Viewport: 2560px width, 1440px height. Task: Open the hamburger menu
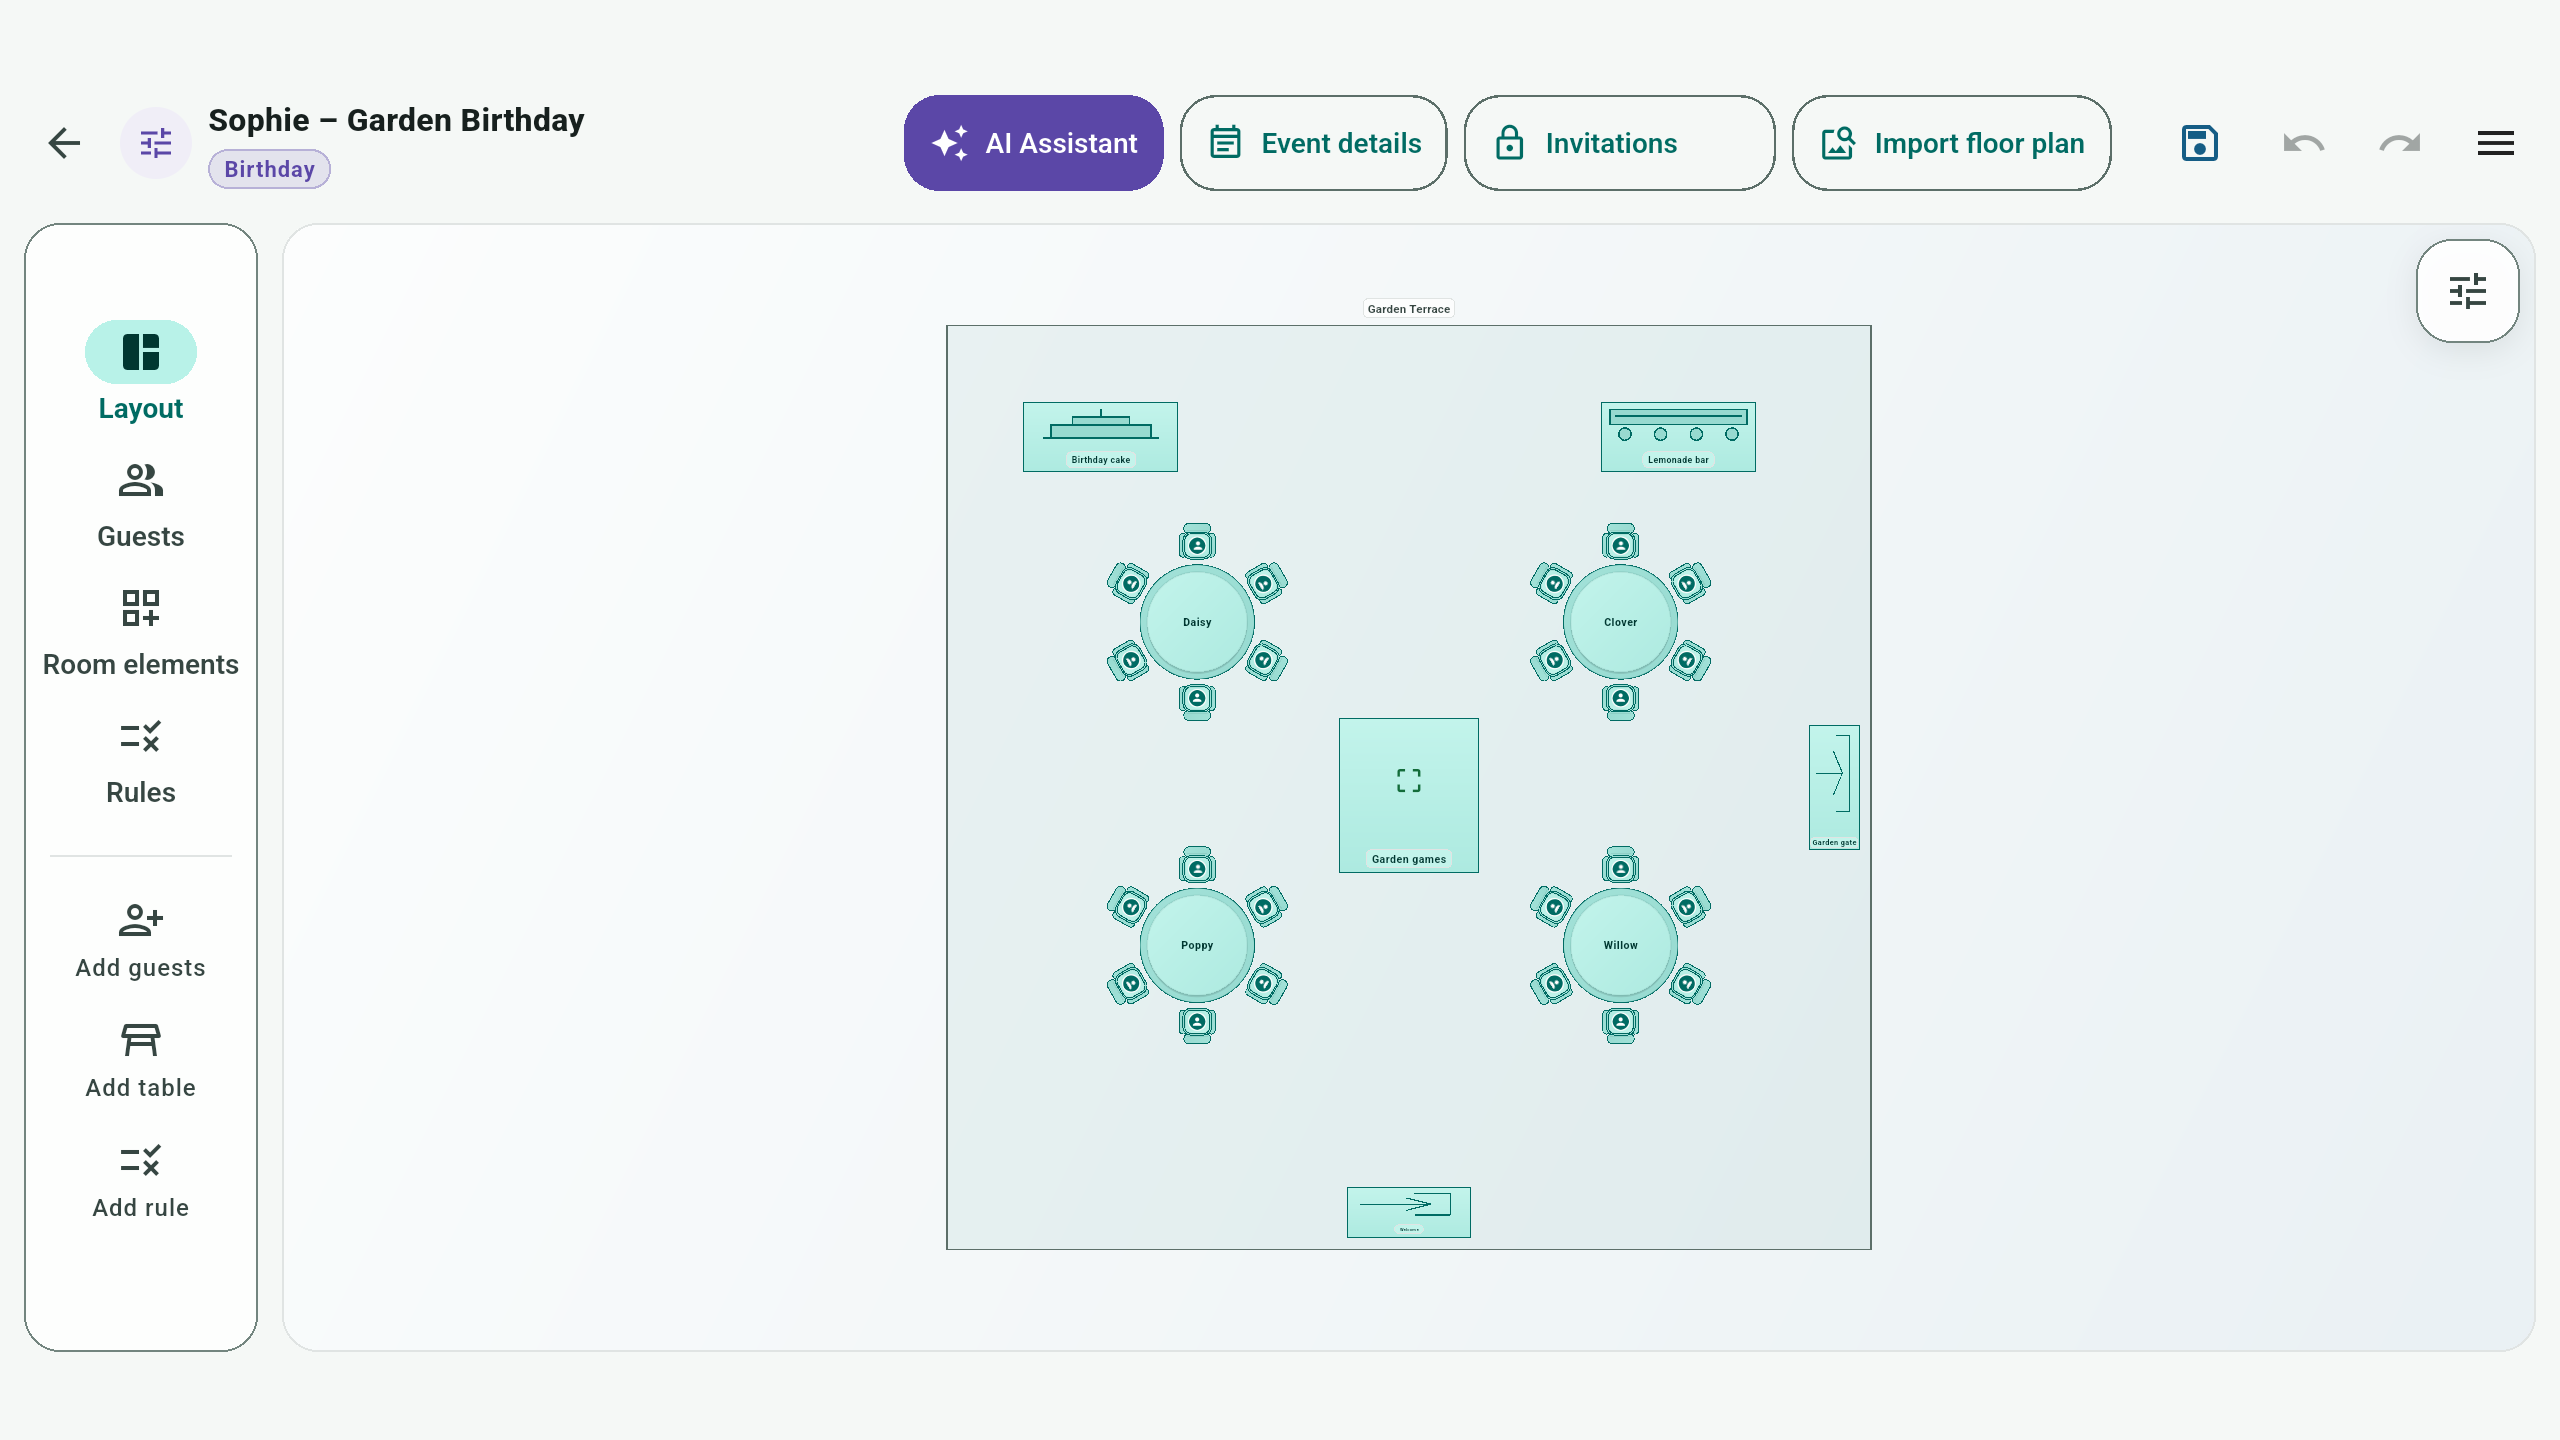pos(2496,143)
